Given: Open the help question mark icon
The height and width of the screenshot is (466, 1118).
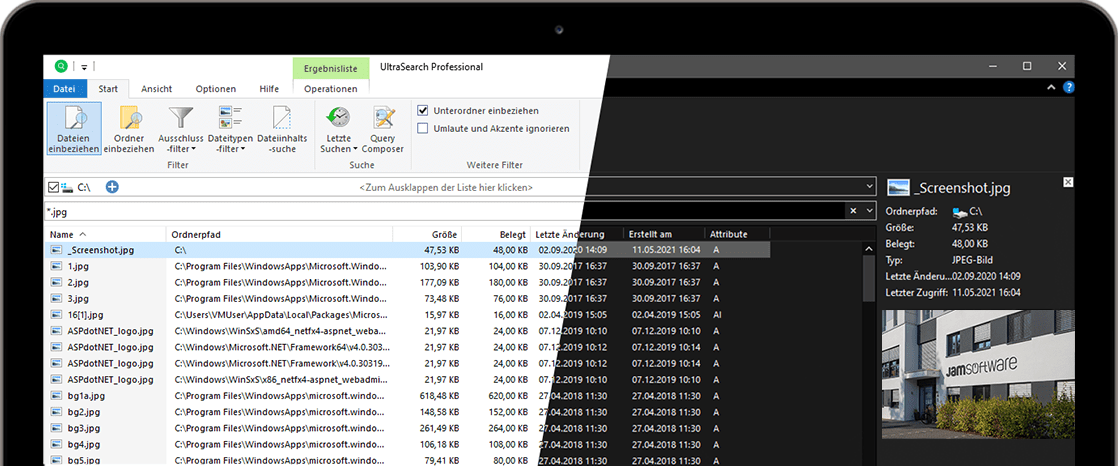Looking at the screenshot, I should pyautogui.click(x=1068, y=88).
